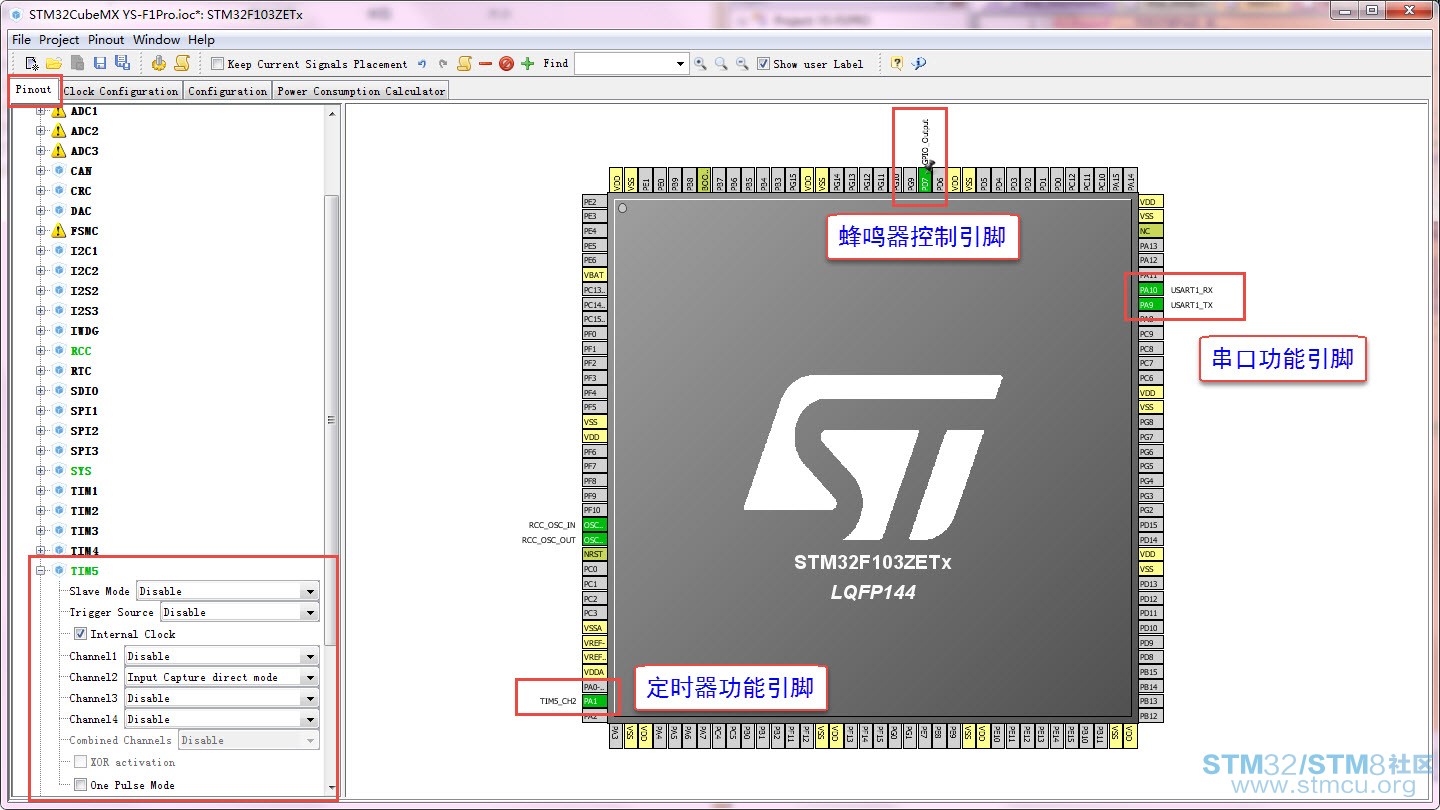The height and width of the screenshot is (810, 1440).
Task: Select the SPI1 tree item
Action: point(84,411)
